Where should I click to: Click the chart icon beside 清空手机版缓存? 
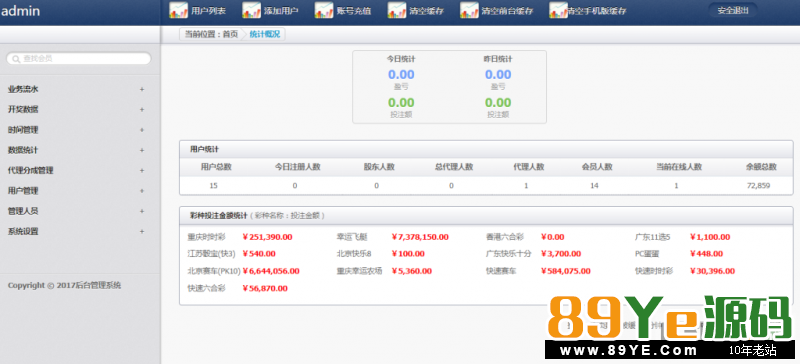click(559, 10)
